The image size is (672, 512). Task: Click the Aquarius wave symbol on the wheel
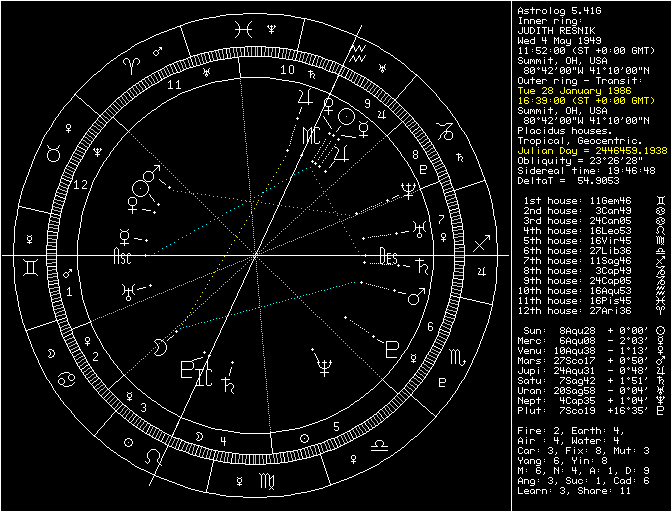tap(357, 50)
